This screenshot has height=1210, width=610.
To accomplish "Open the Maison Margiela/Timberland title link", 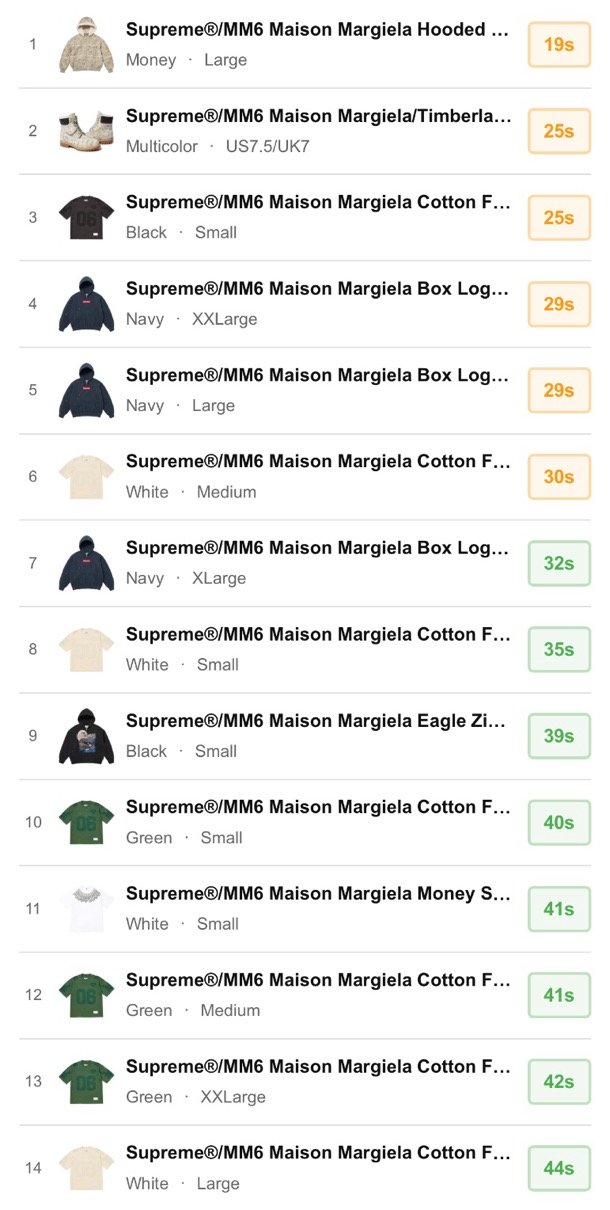I will (x=317, y=116).
